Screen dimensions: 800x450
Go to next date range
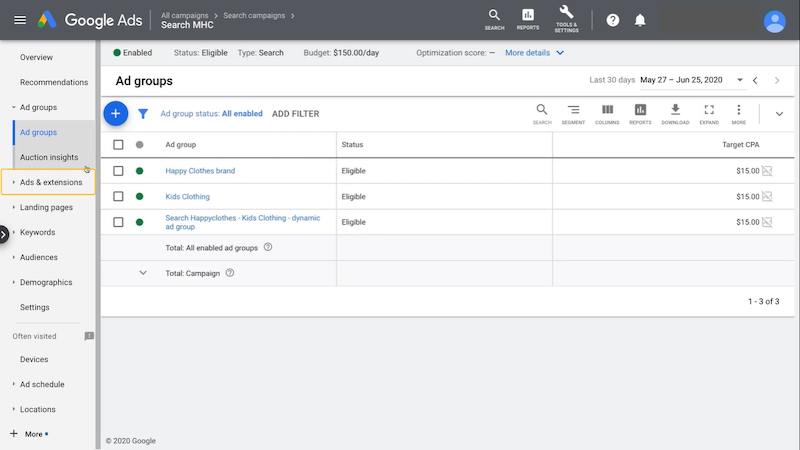(777, 80)
